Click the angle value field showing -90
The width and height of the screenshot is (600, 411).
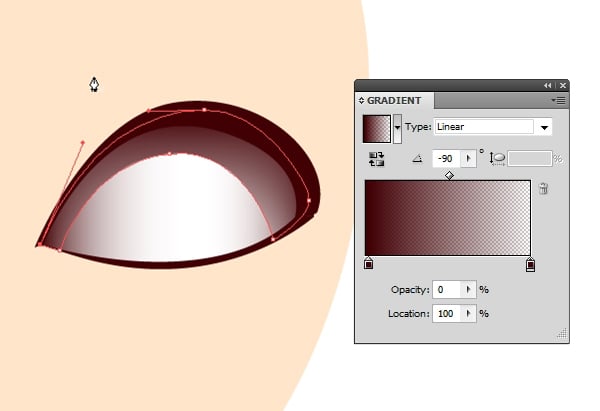(445, 159)
